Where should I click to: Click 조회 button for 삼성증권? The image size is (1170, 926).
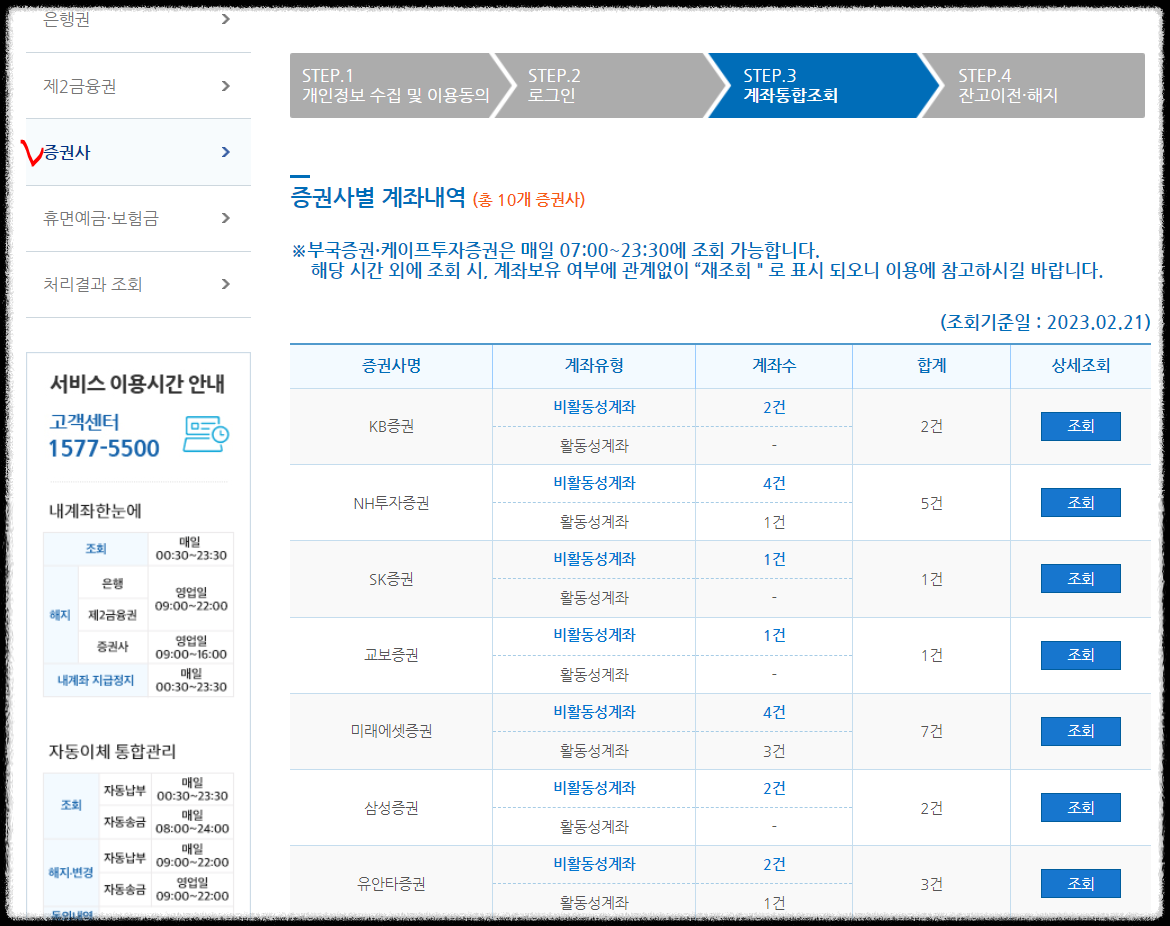pyautogui.click(x=1080, y=807)
